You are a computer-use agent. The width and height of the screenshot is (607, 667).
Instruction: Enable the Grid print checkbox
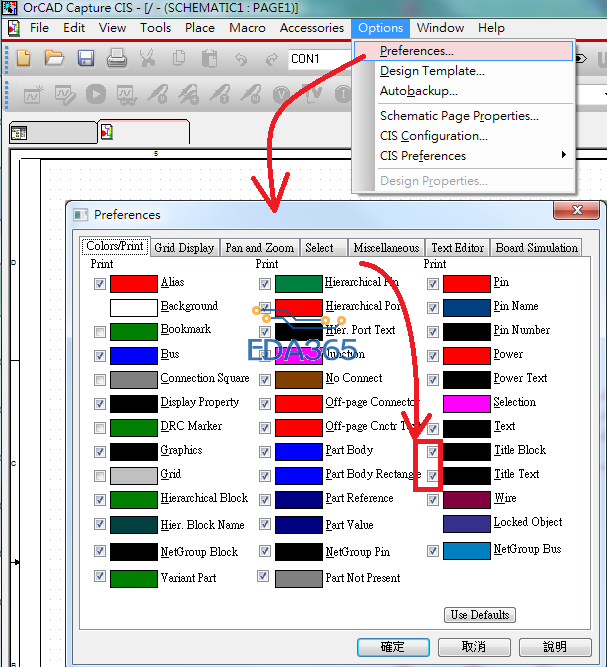point(100,476)
